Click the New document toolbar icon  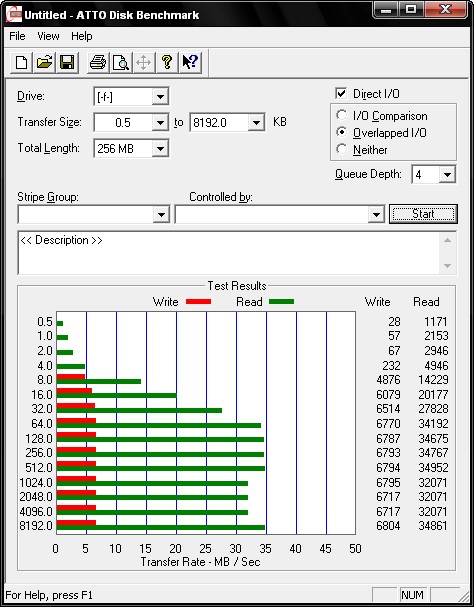(21, 62)
